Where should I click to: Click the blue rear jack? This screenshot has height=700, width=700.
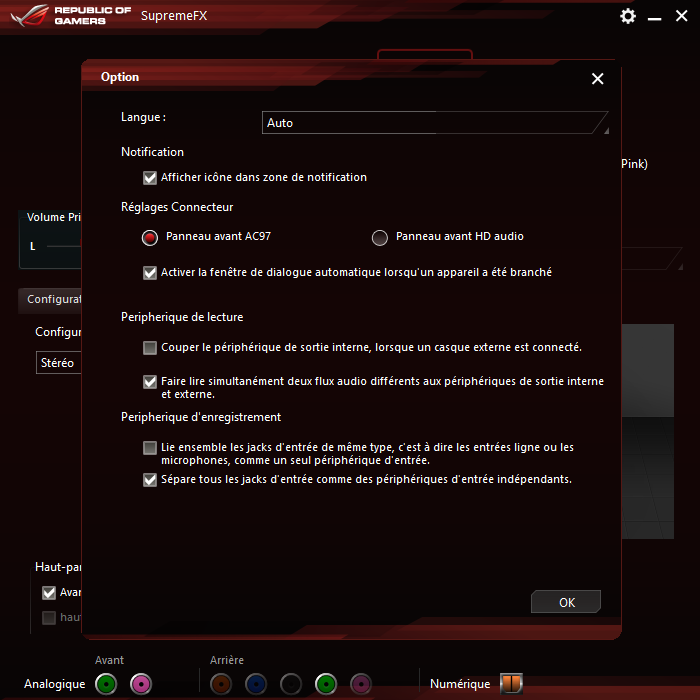coord(256,683)
